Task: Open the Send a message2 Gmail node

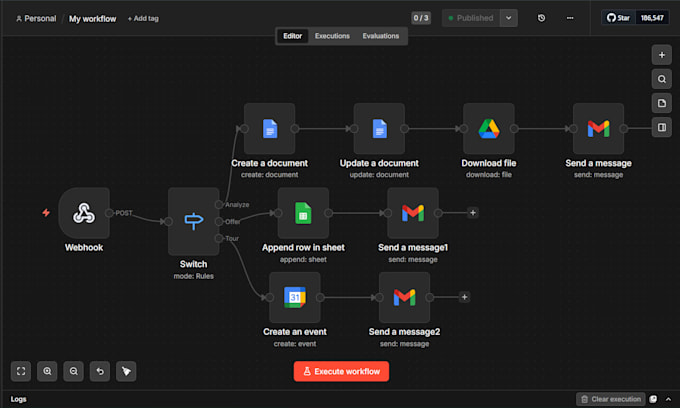Action: (x=405, y=297)
